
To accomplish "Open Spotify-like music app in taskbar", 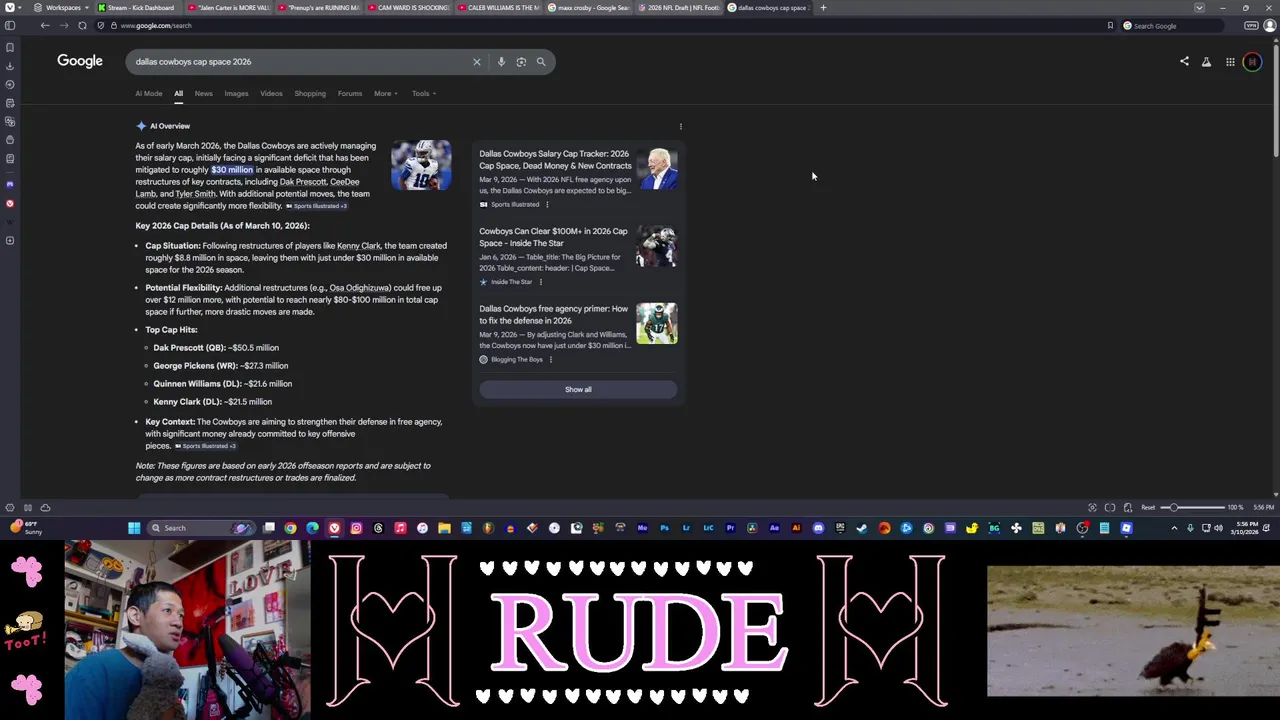I will (400, 528).
